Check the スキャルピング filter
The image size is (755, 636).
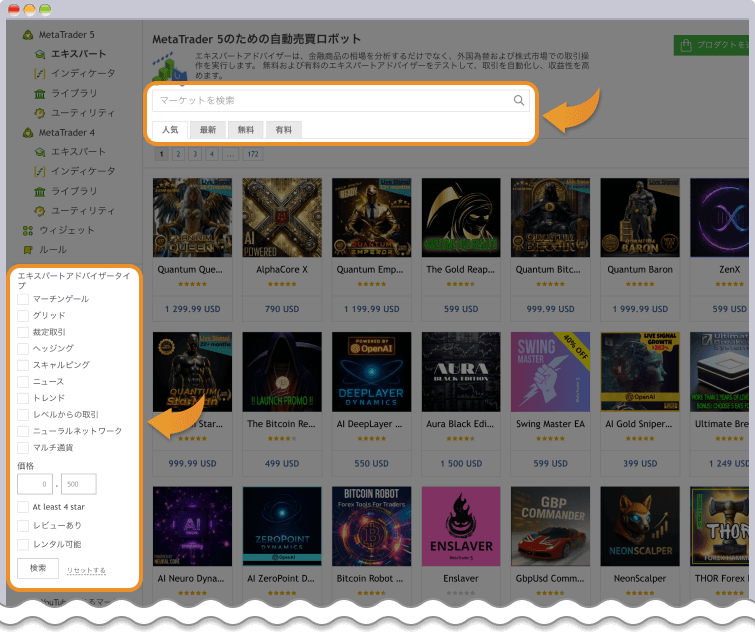pos(23,365)
